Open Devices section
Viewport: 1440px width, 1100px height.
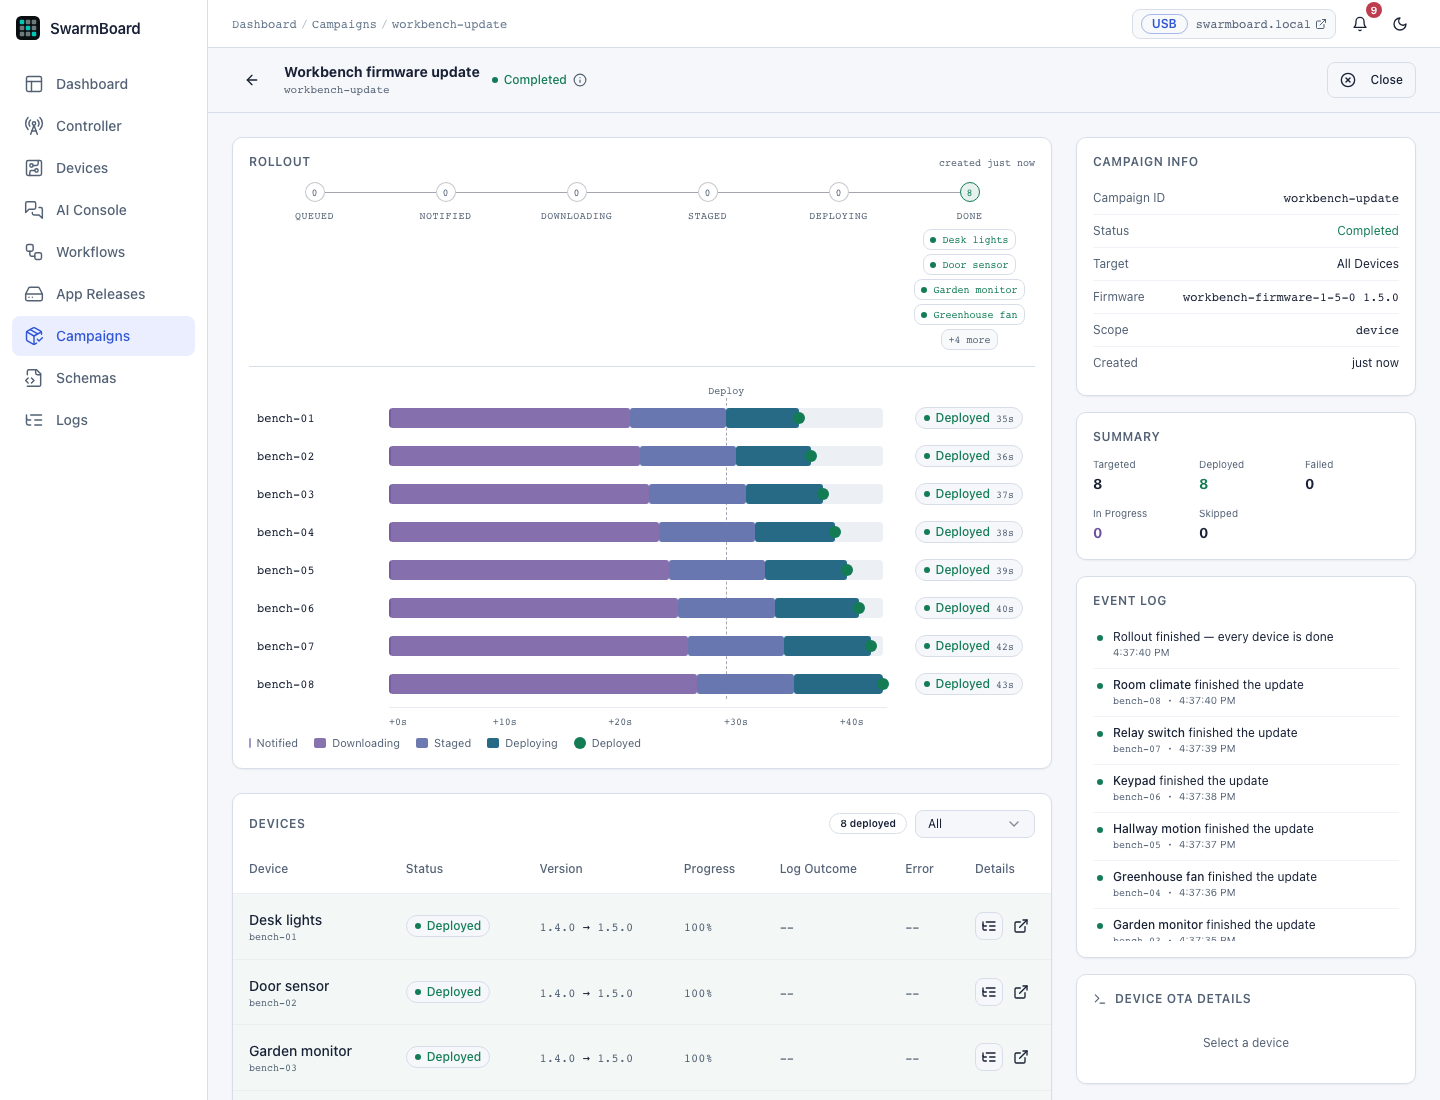103,168
